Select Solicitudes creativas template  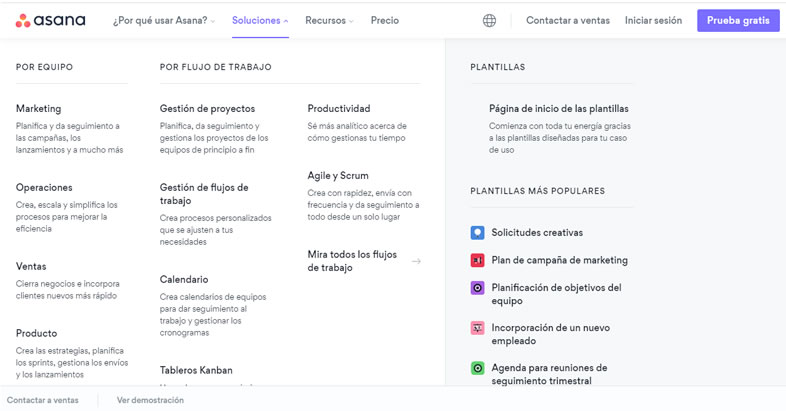537,233
